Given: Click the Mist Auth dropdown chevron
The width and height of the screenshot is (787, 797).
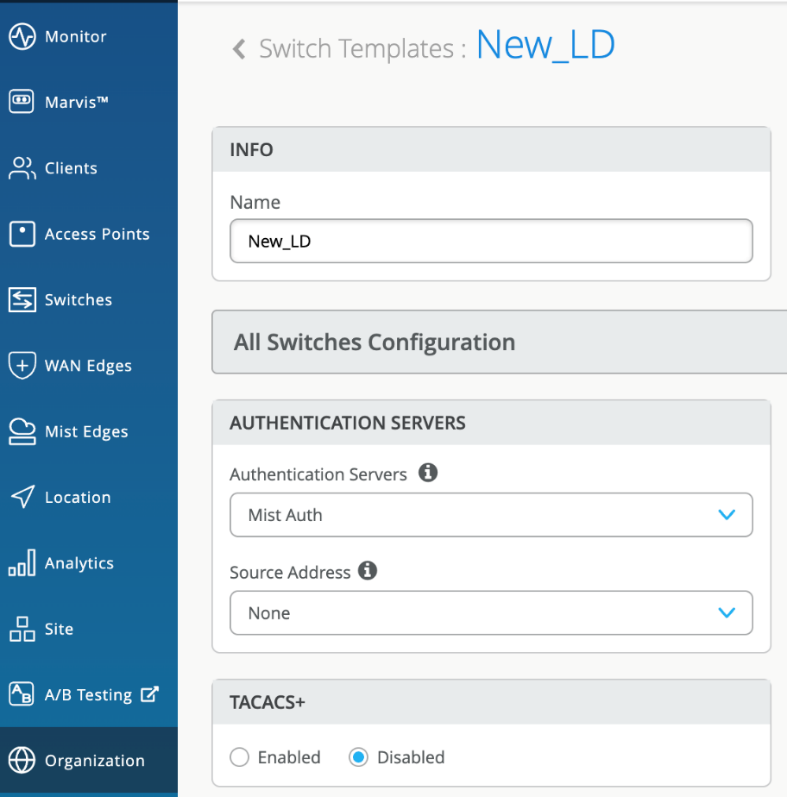Looking at the screenshot, I should [727, 515].
